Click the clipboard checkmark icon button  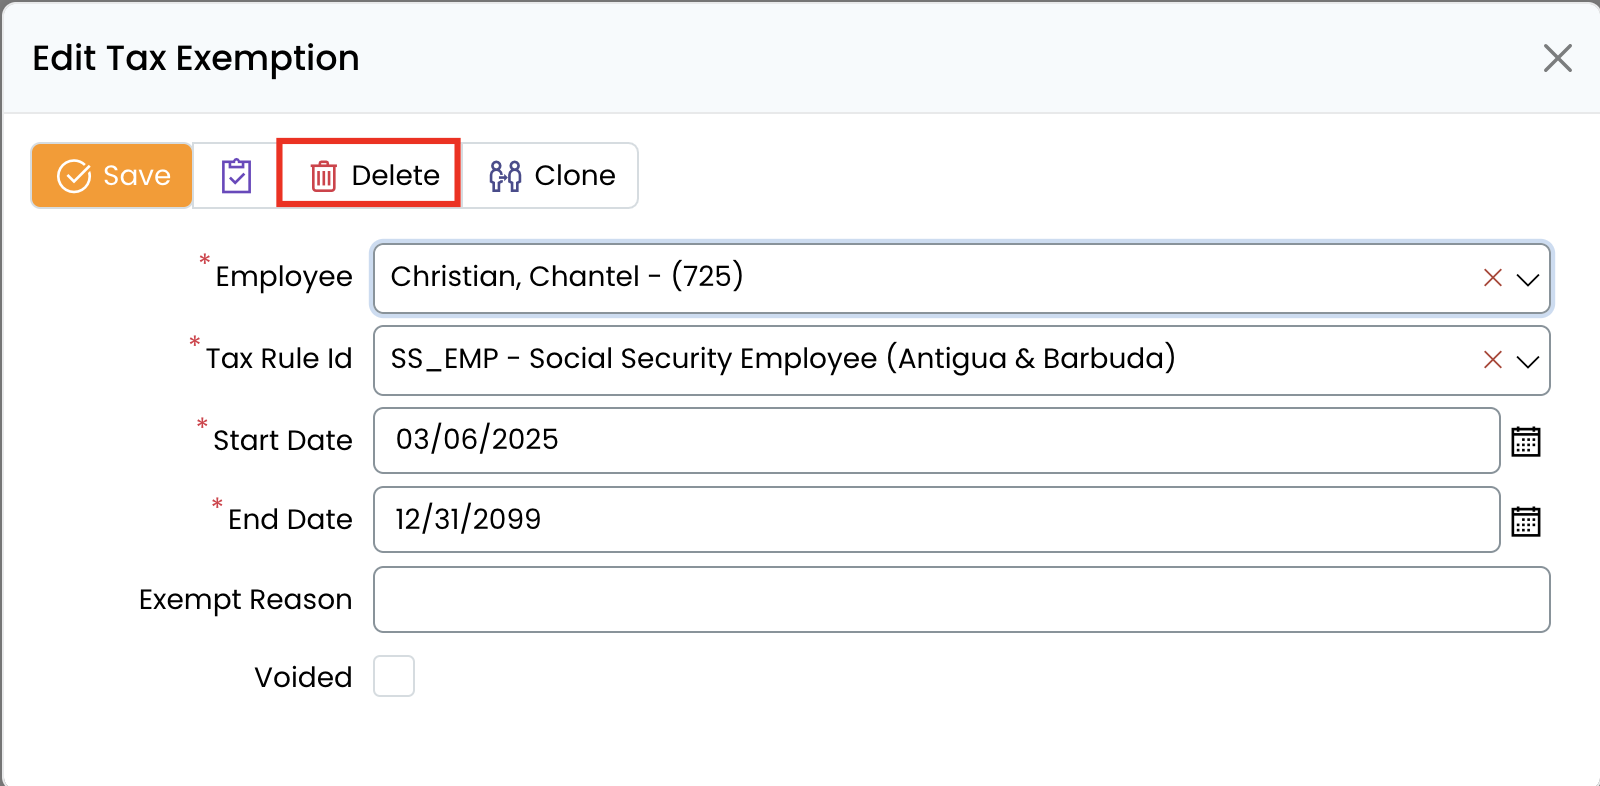[x=236, y=176]
